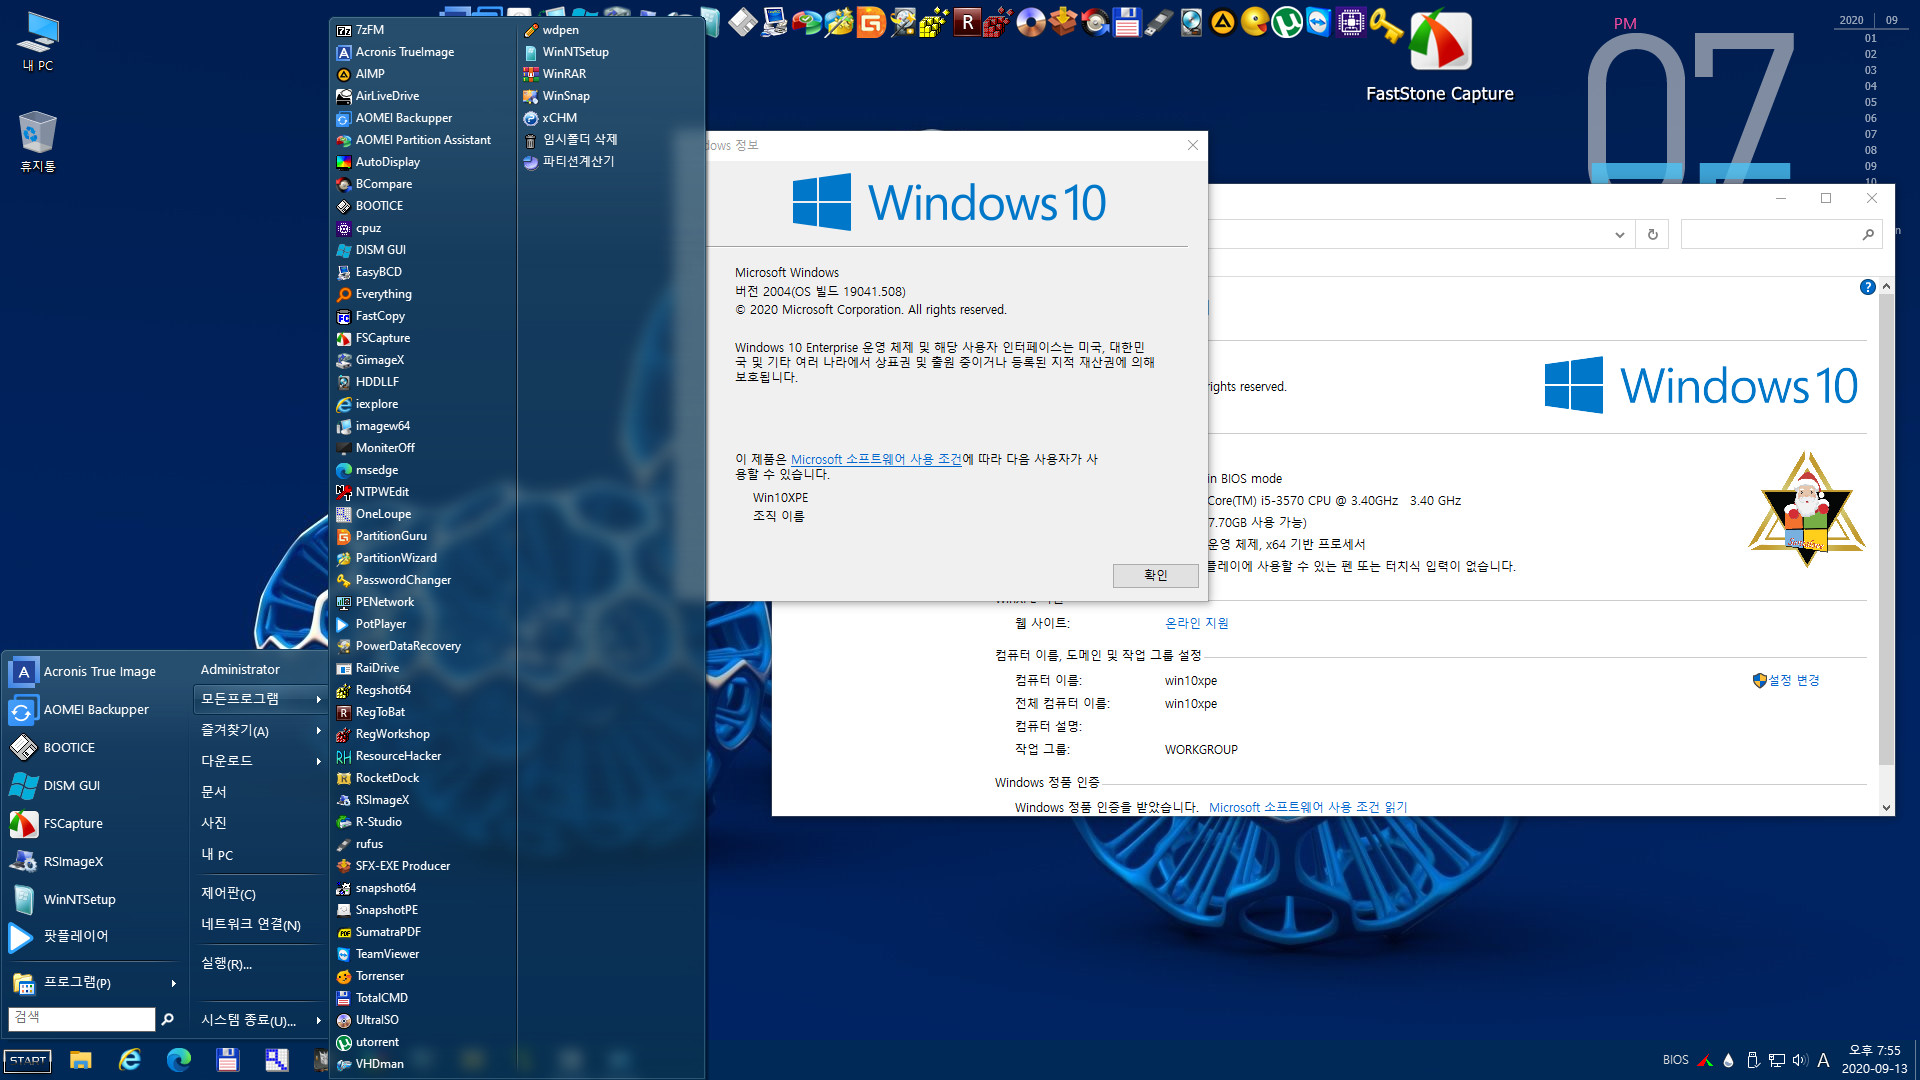Click 확인 in the Windows 정보 dialog
1920x1080 pixels.
tap(1155, 575)
